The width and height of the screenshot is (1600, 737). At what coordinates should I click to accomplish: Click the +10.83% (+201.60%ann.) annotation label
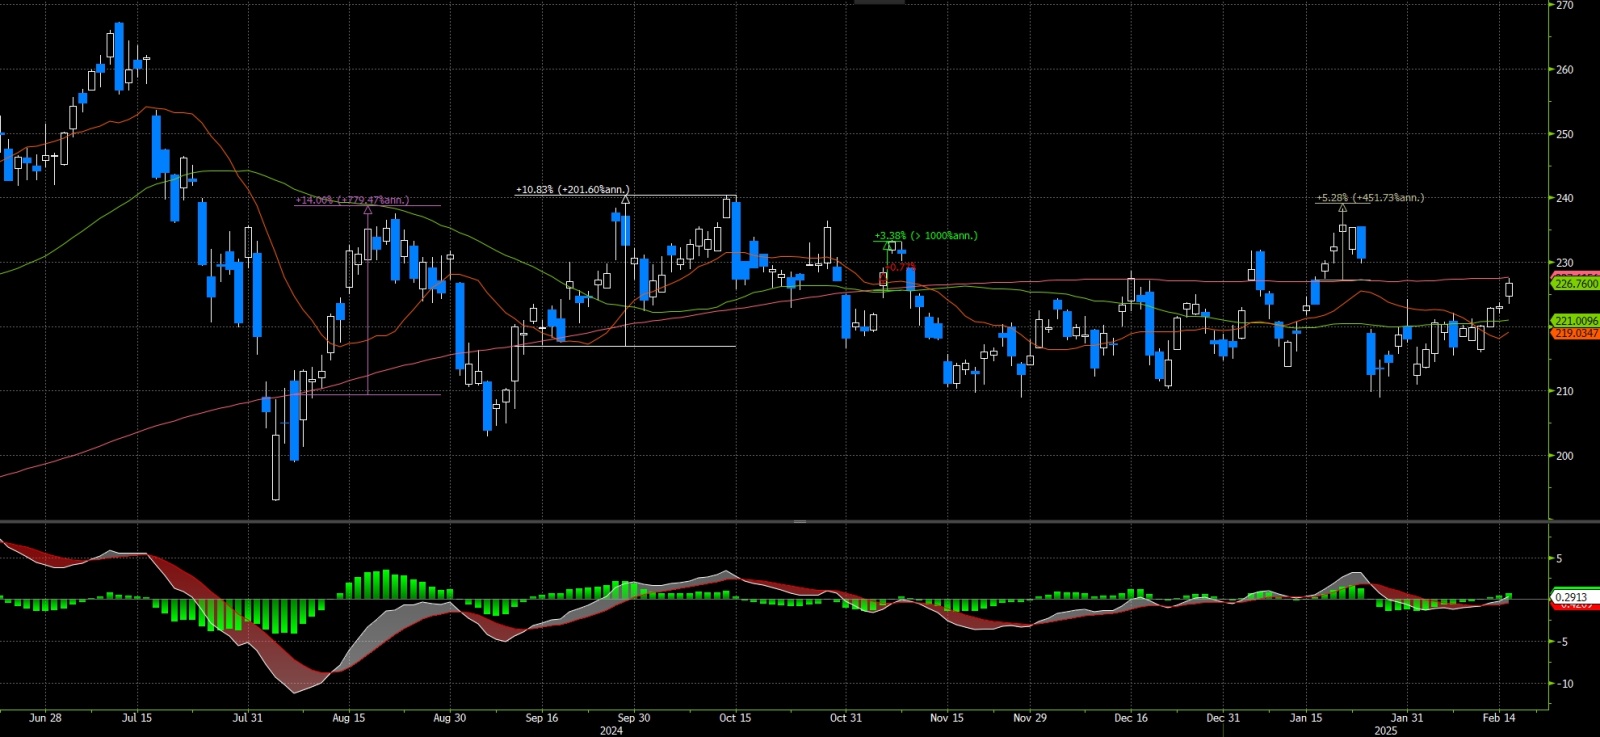[x=573, y=189]
